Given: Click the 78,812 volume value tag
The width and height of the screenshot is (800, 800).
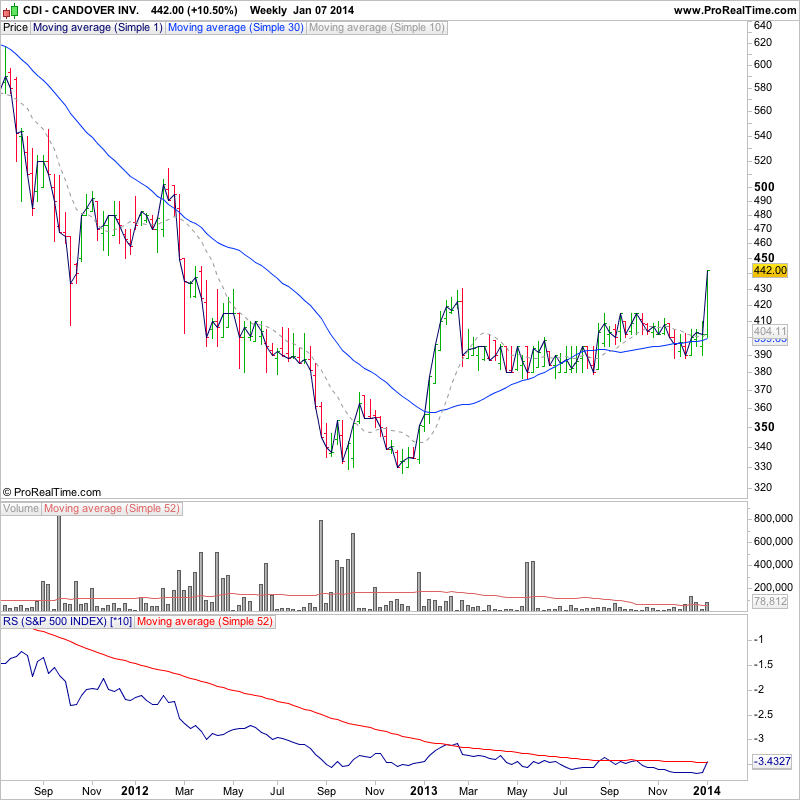Looking at the screenshot, I should tap(770, 602).
